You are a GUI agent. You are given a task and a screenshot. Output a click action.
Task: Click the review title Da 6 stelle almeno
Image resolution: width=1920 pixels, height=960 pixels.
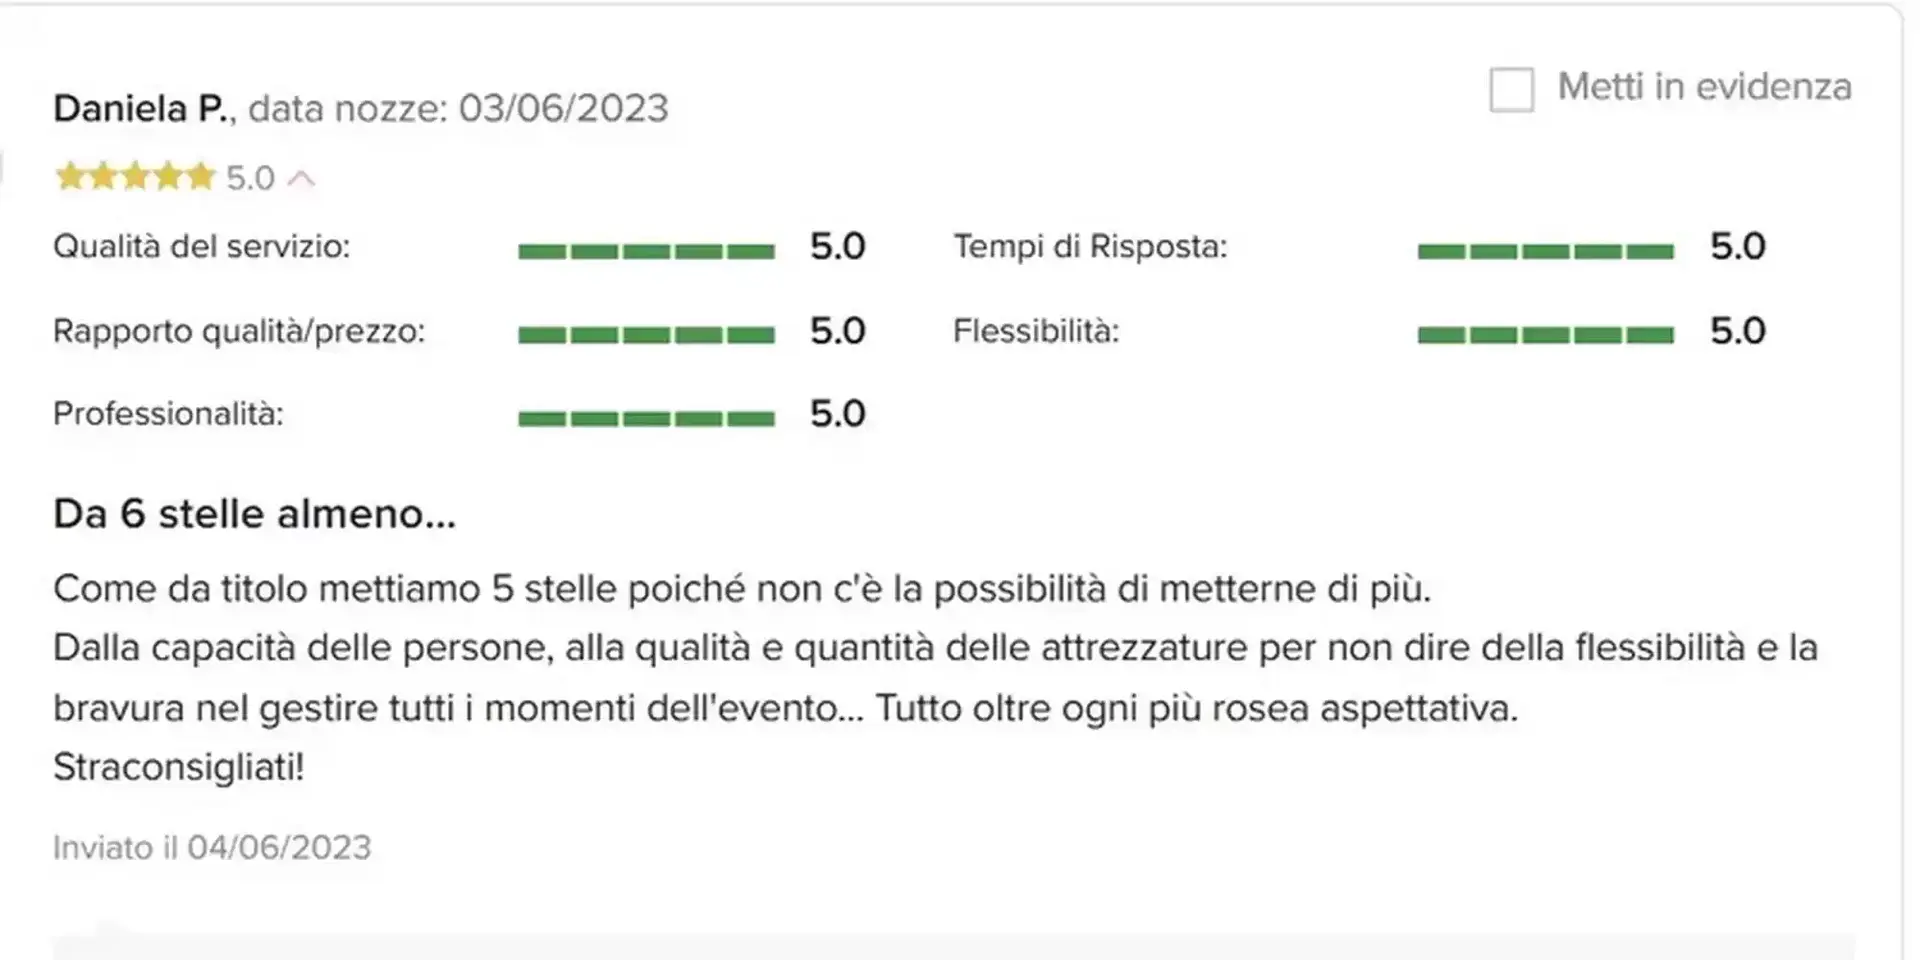point(254,514)
